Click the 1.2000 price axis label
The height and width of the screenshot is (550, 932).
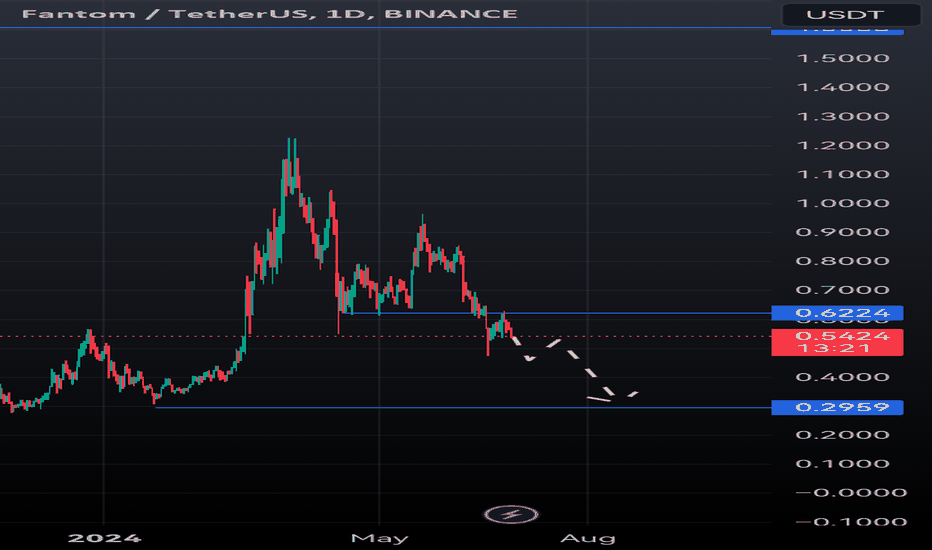point(843,146)
